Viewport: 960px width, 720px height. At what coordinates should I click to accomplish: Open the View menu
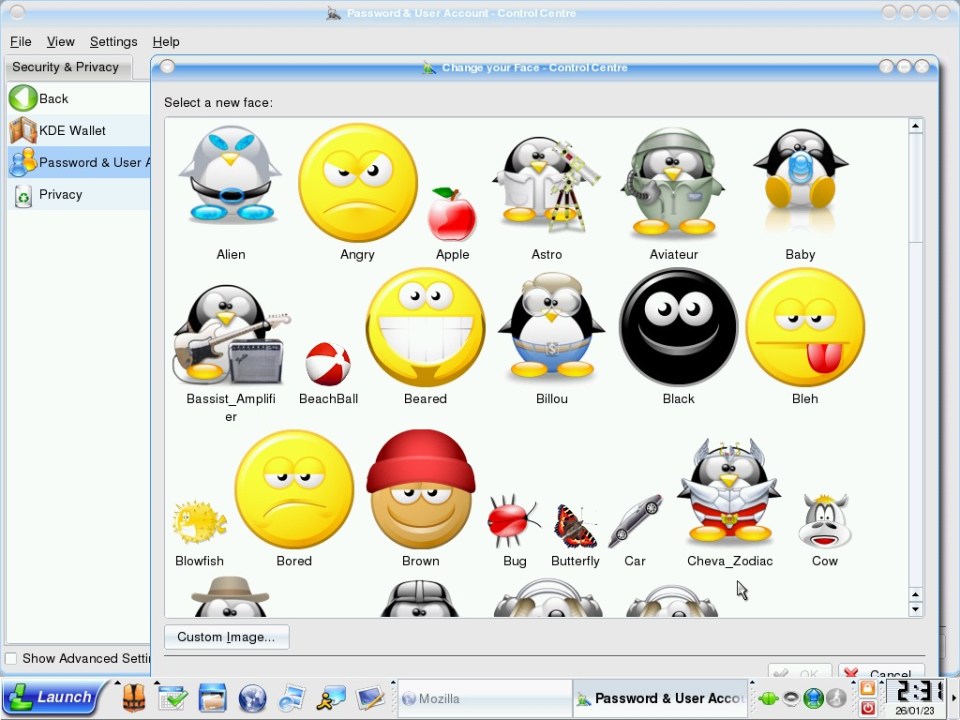click(x=60, y=42)
